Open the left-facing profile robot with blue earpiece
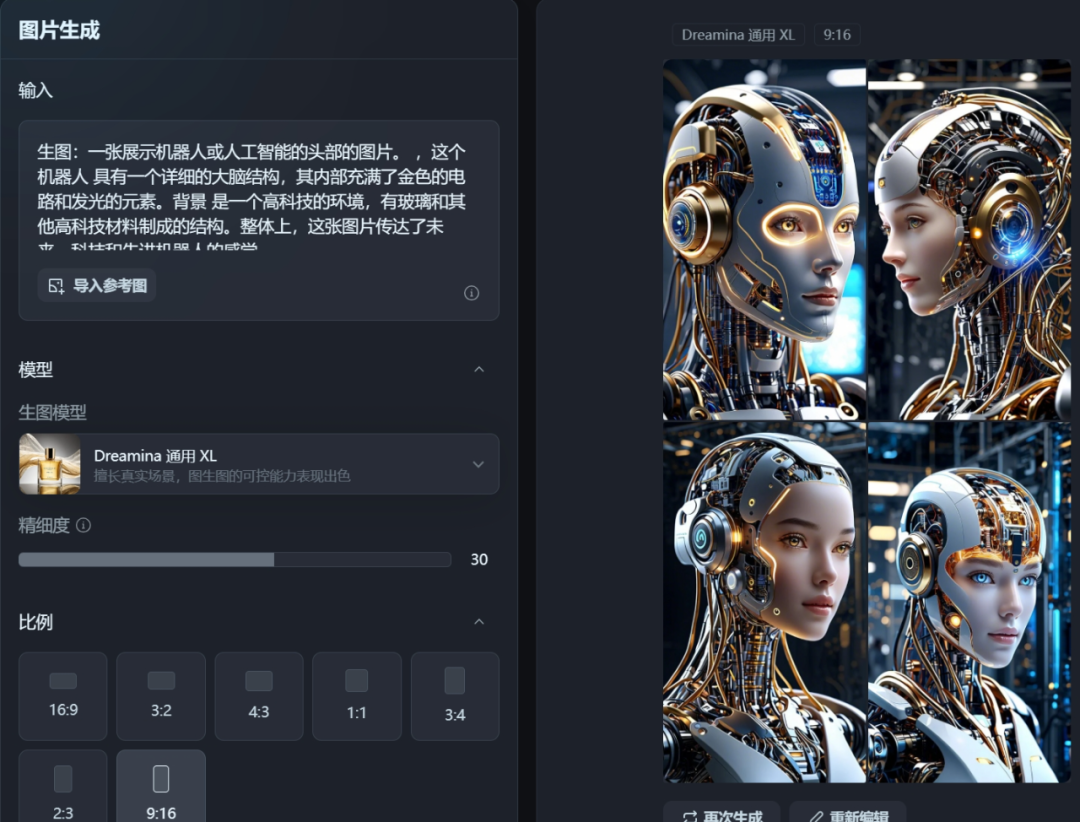The image size is (1080, 822). 969,239
